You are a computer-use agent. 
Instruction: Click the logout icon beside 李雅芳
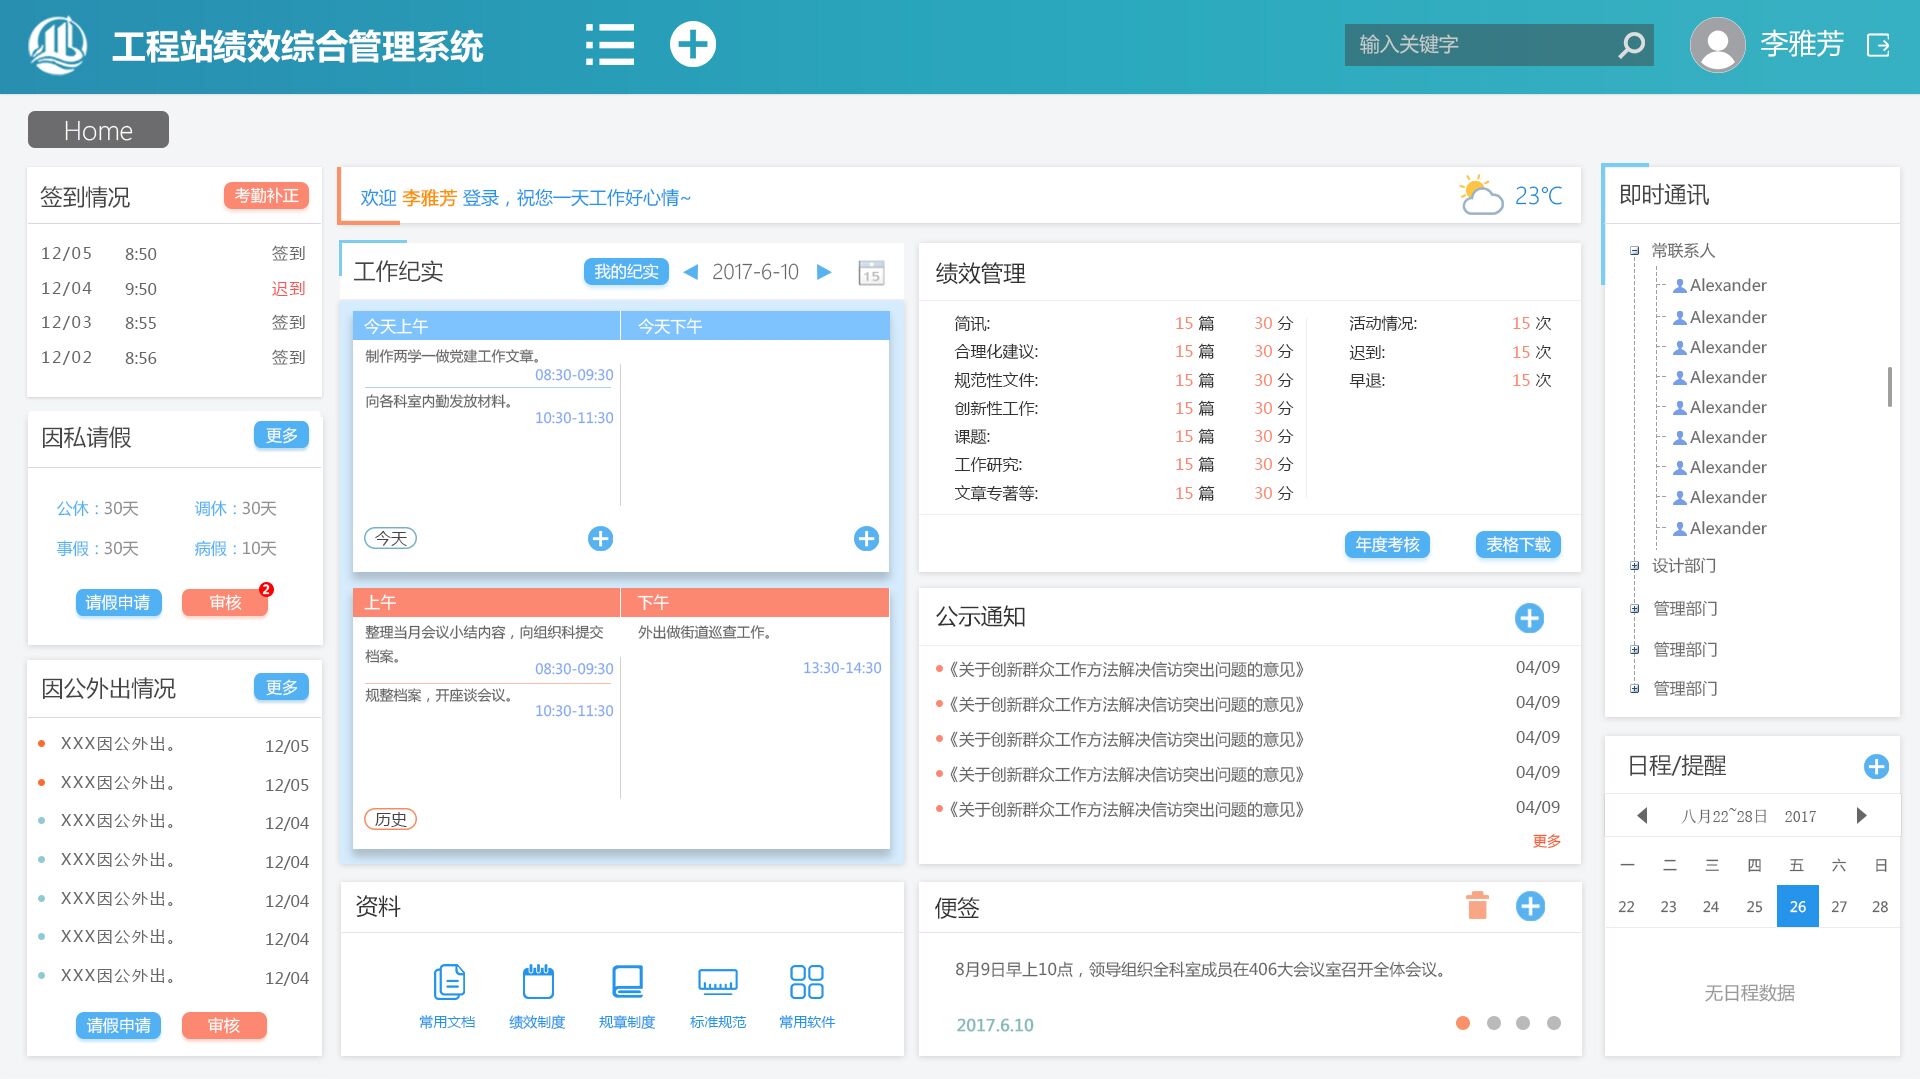click(x=1878, y=45)
